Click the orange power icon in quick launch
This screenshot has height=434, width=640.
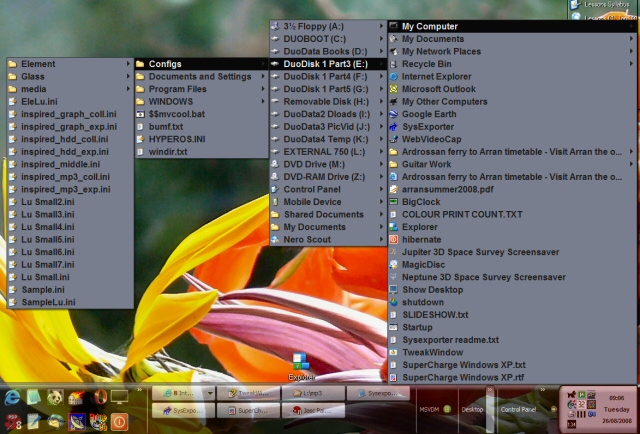[120, 422]
